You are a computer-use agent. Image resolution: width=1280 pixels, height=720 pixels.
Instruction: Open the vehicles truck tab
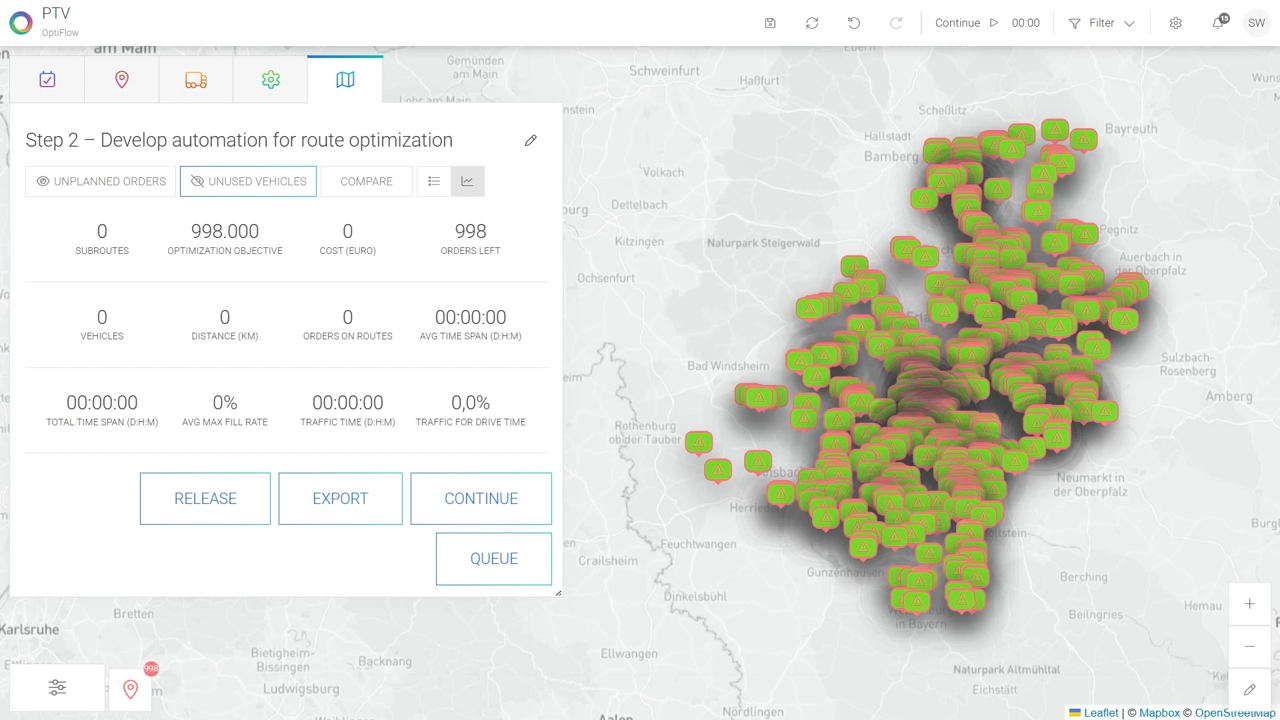[196, 80]
